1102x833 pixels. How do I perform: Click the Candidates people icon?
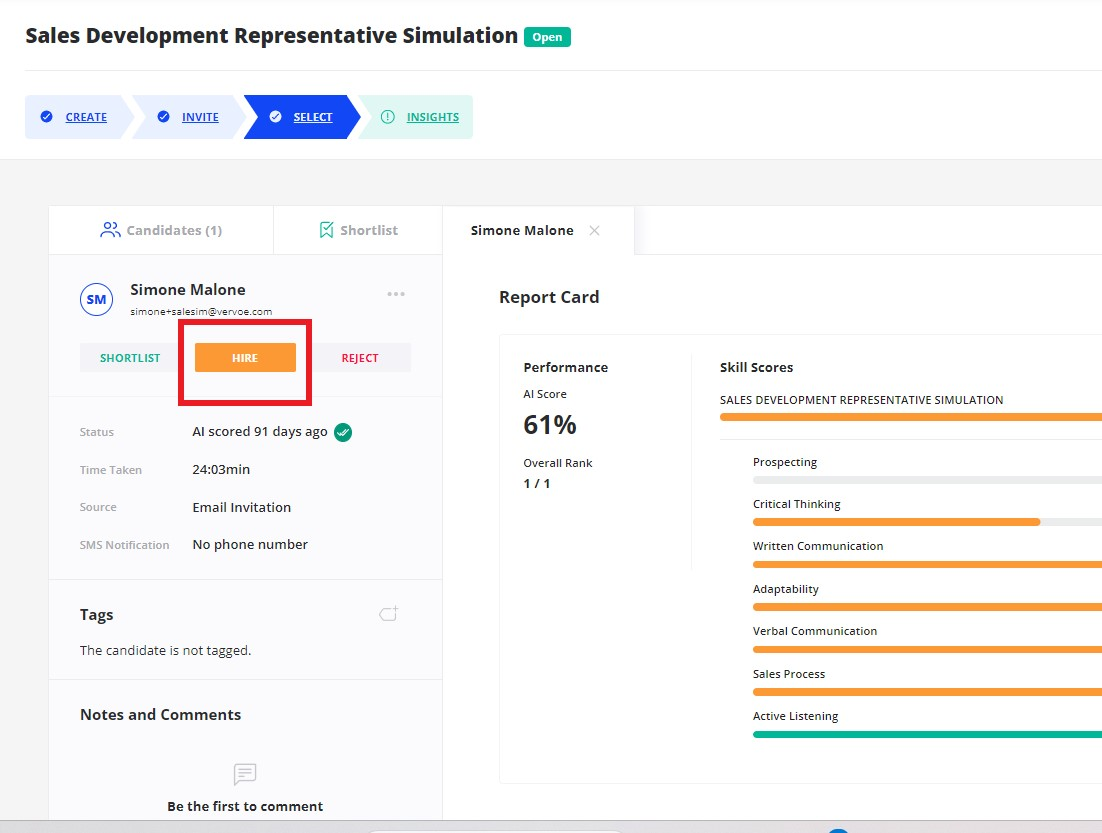(110, 230)
